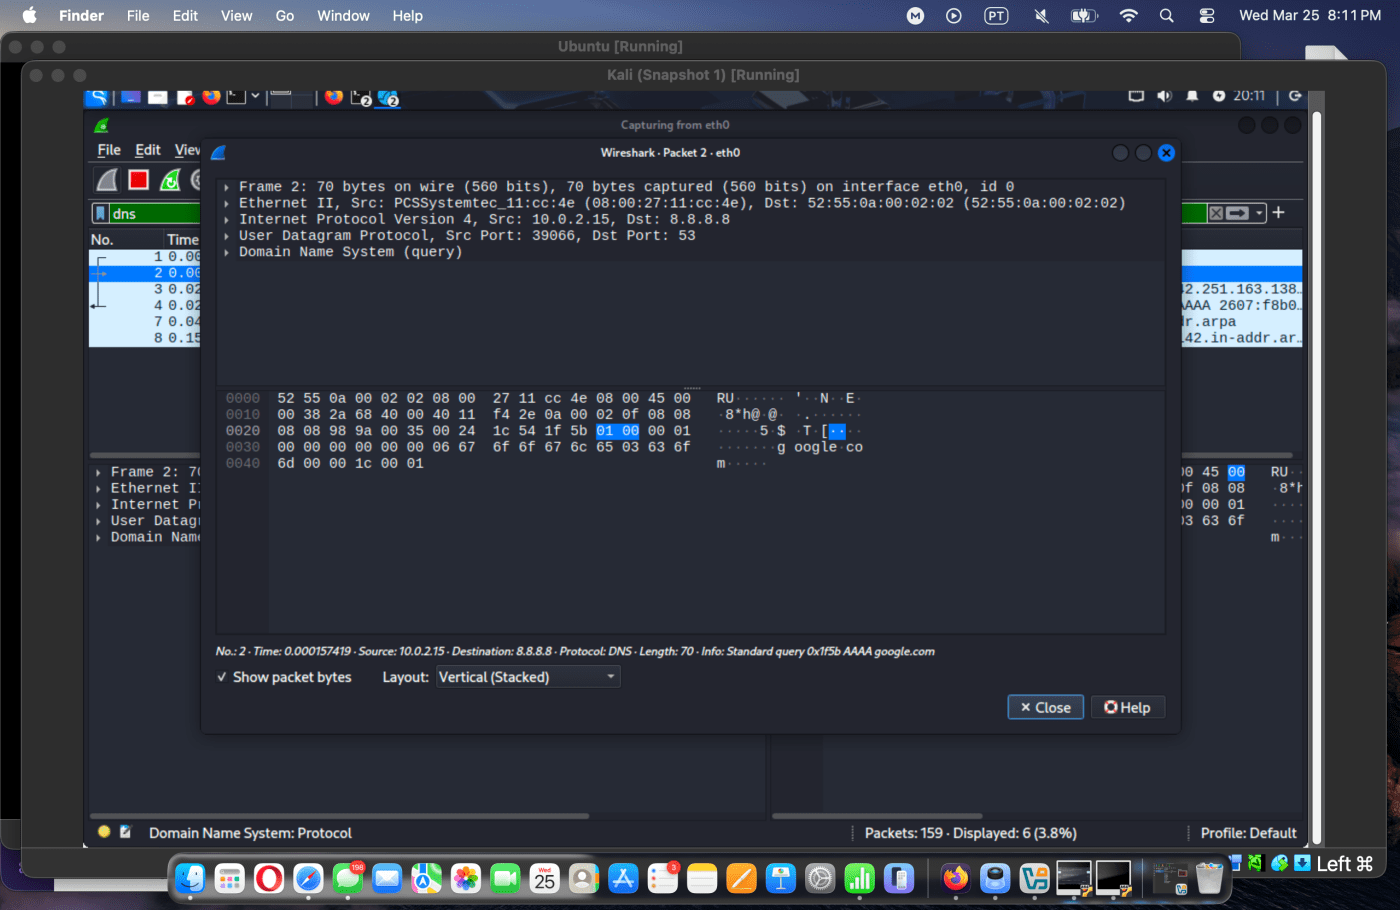The width and height of the screenshot is (1400, 910).
Task: Stop capture with the red square icon
Action: click(x=139, y=180)
